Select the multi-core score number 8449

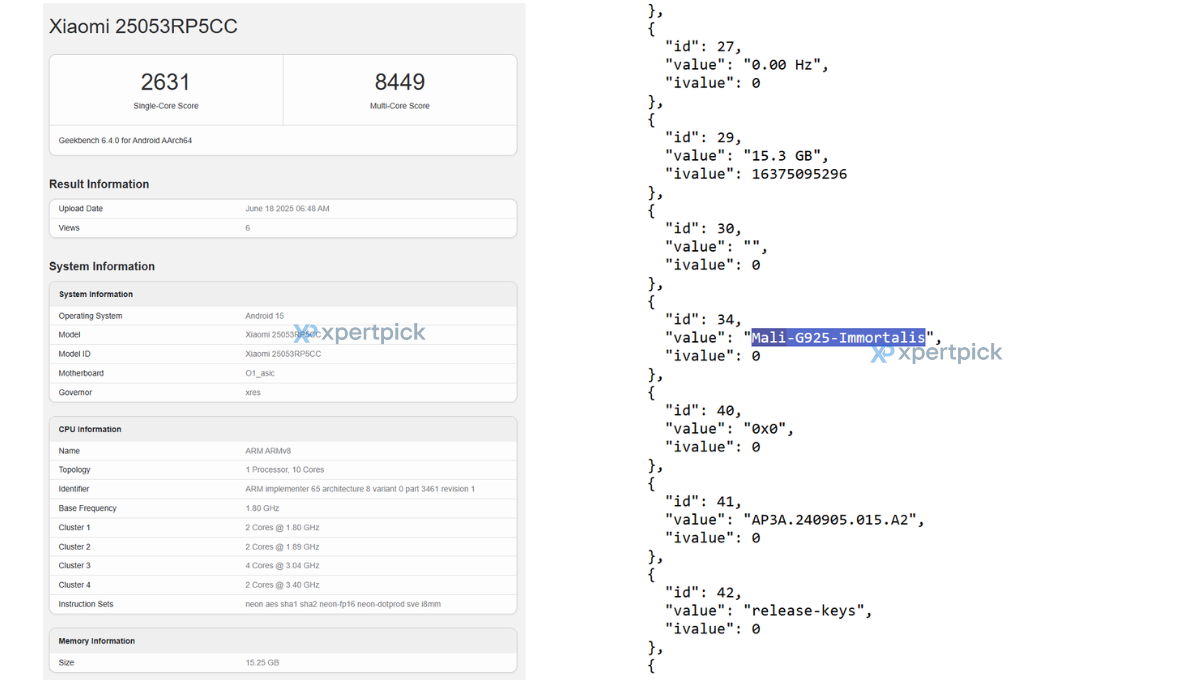400,82
